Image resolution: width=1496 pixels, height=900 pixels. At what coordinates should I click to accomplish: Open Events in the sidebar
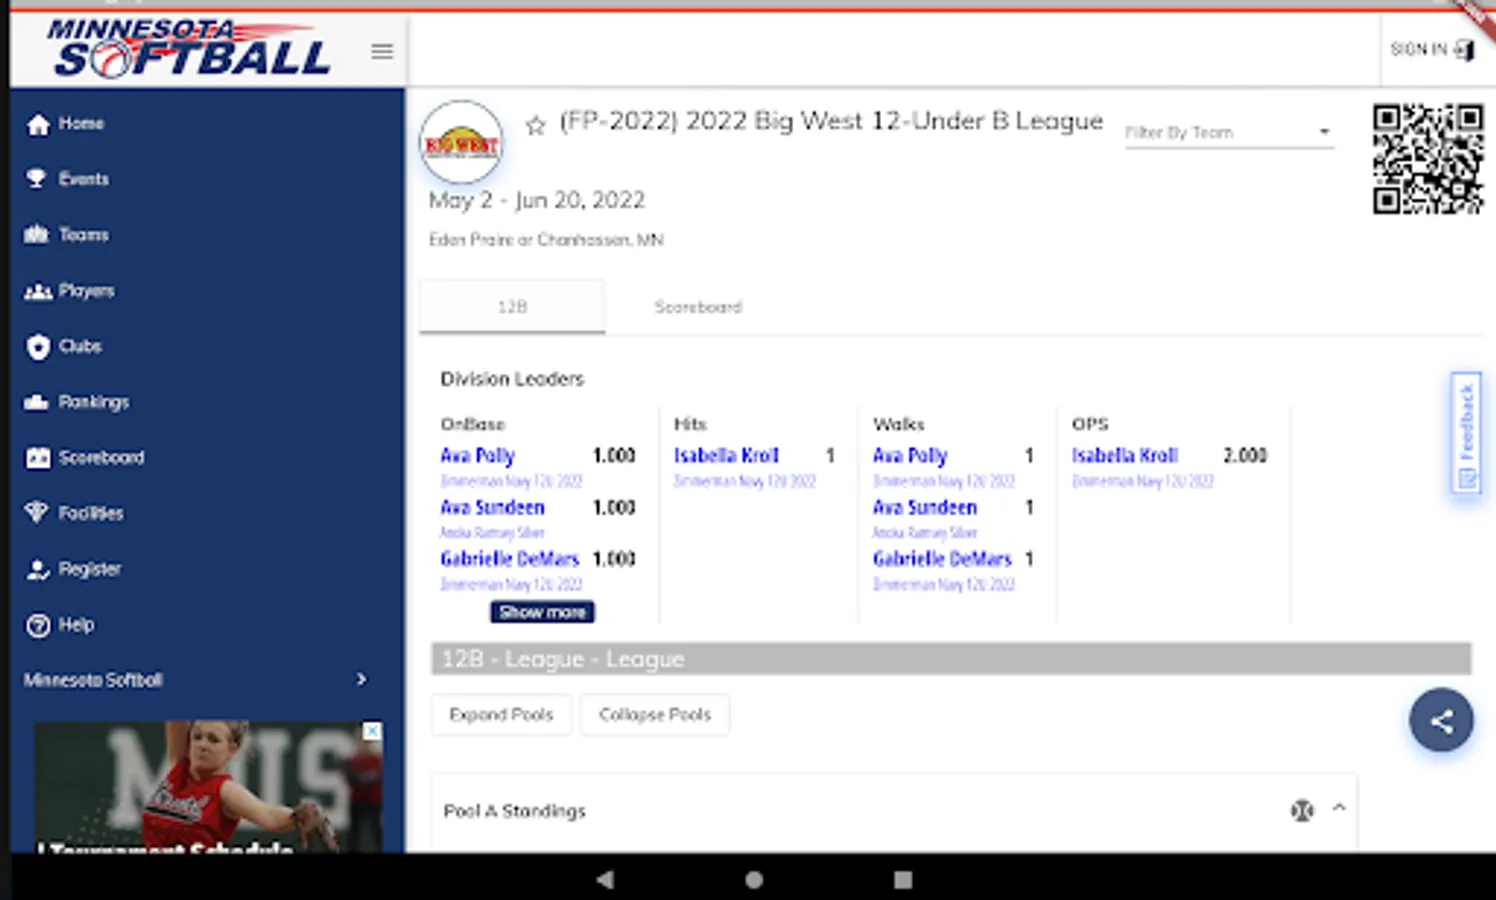click(83, 179)
